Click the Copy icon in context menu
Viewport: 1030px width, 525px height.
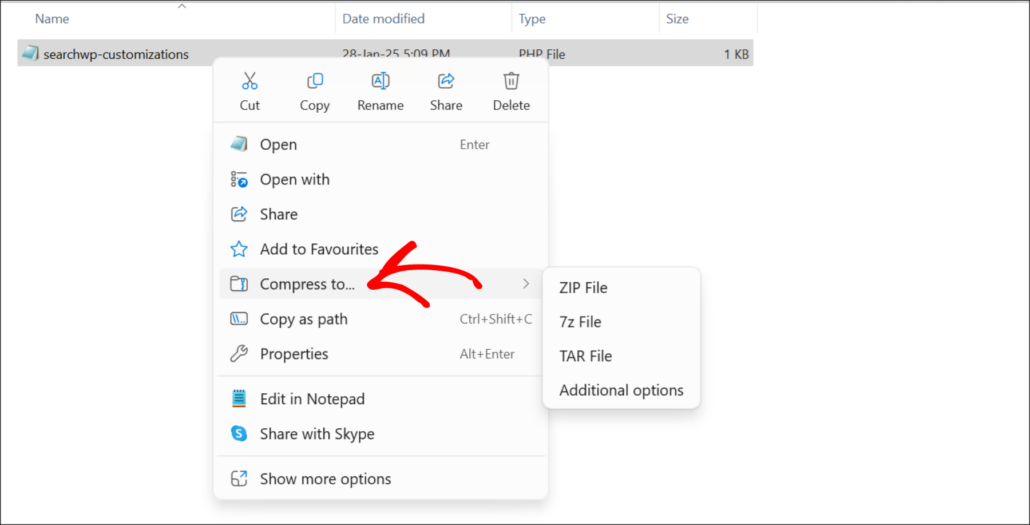coord(315,81)
